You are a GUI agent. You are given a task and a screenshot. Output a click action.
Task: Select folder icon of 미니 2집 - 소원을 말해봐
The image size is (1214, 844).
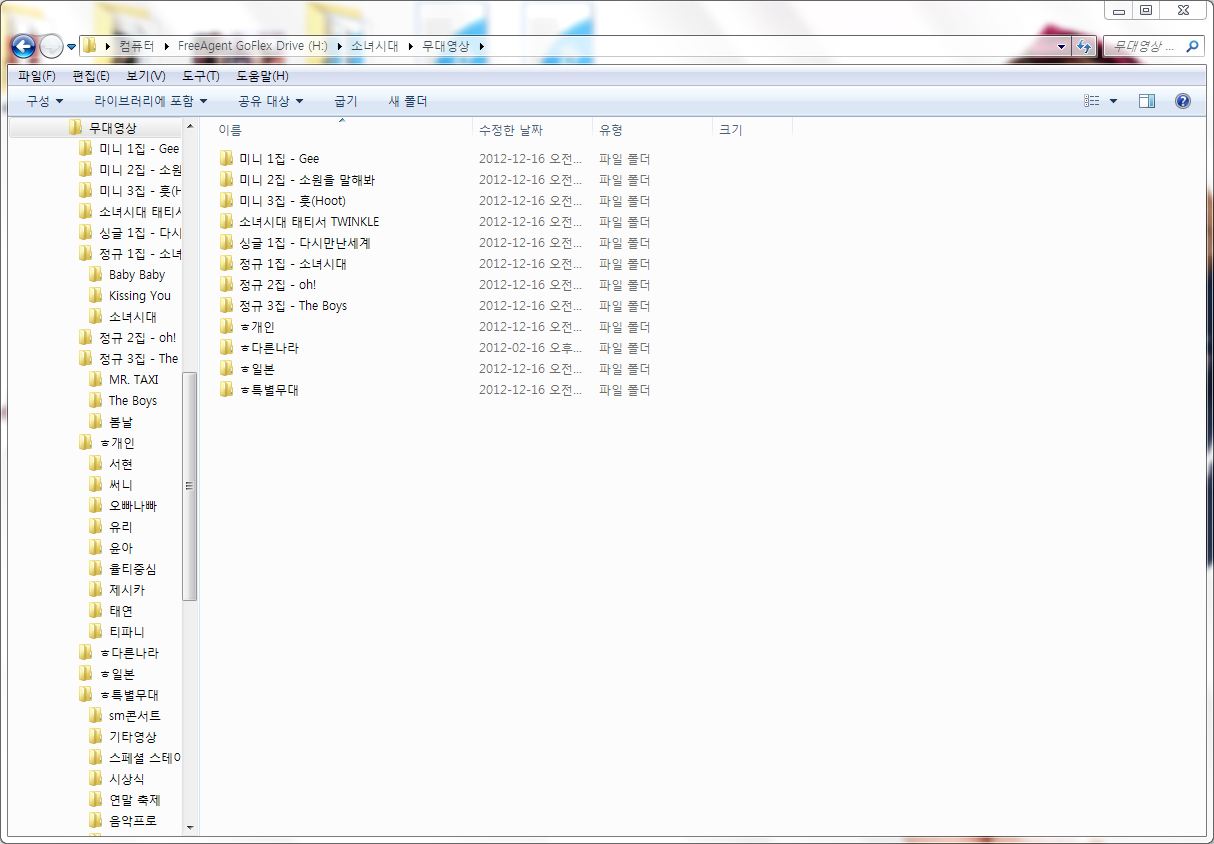(x=227, y=179)
